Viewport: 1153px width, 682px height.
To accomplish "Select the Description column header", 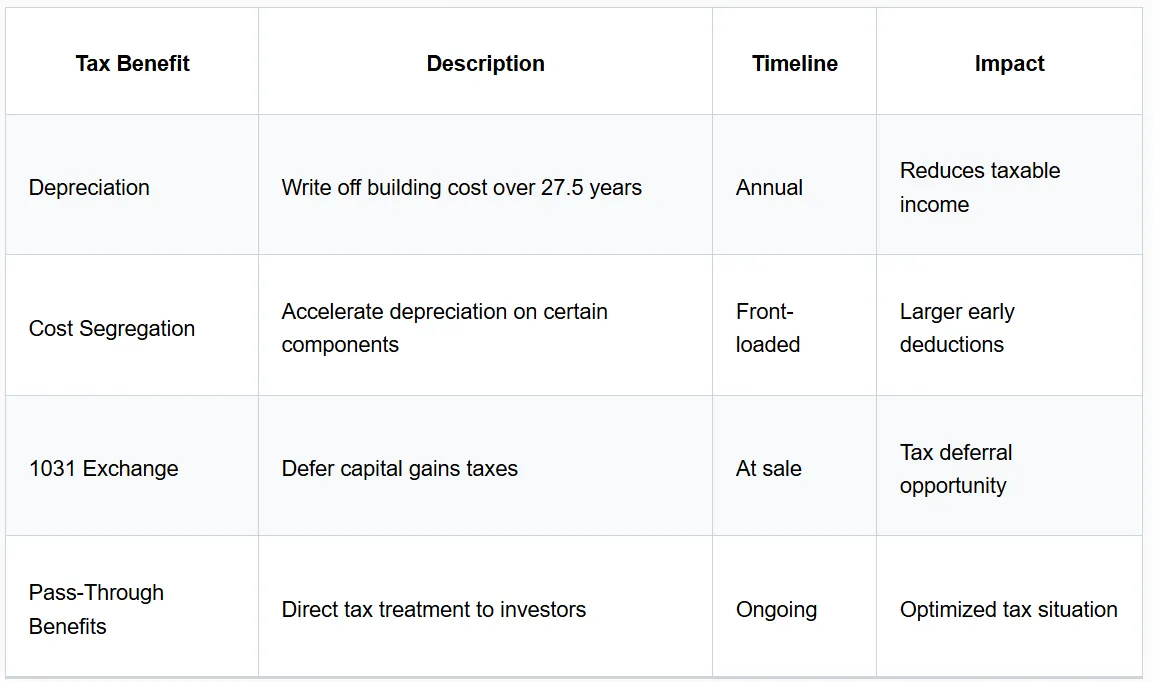I will tap(485, 63).
